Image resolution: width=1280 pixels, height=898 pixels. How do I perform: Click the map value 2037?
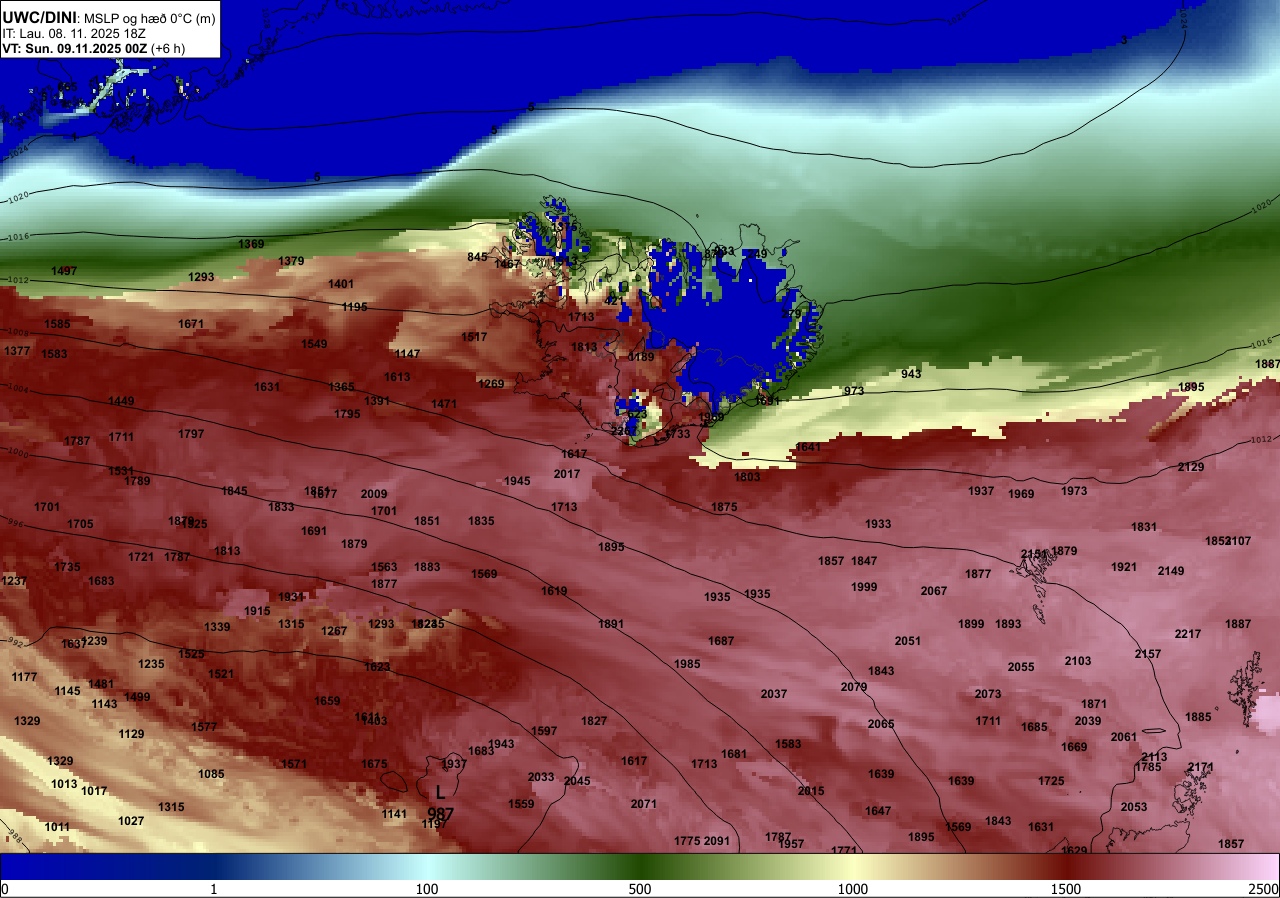coord(774,694)
